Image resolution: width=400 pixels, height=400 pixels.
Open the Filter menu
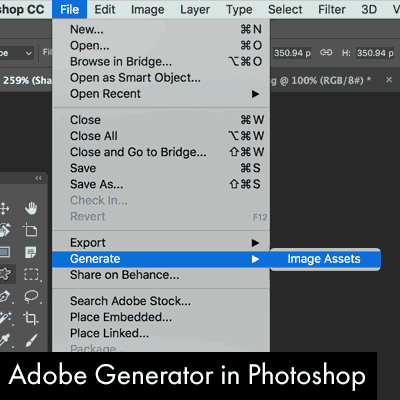tap(332, 9)
